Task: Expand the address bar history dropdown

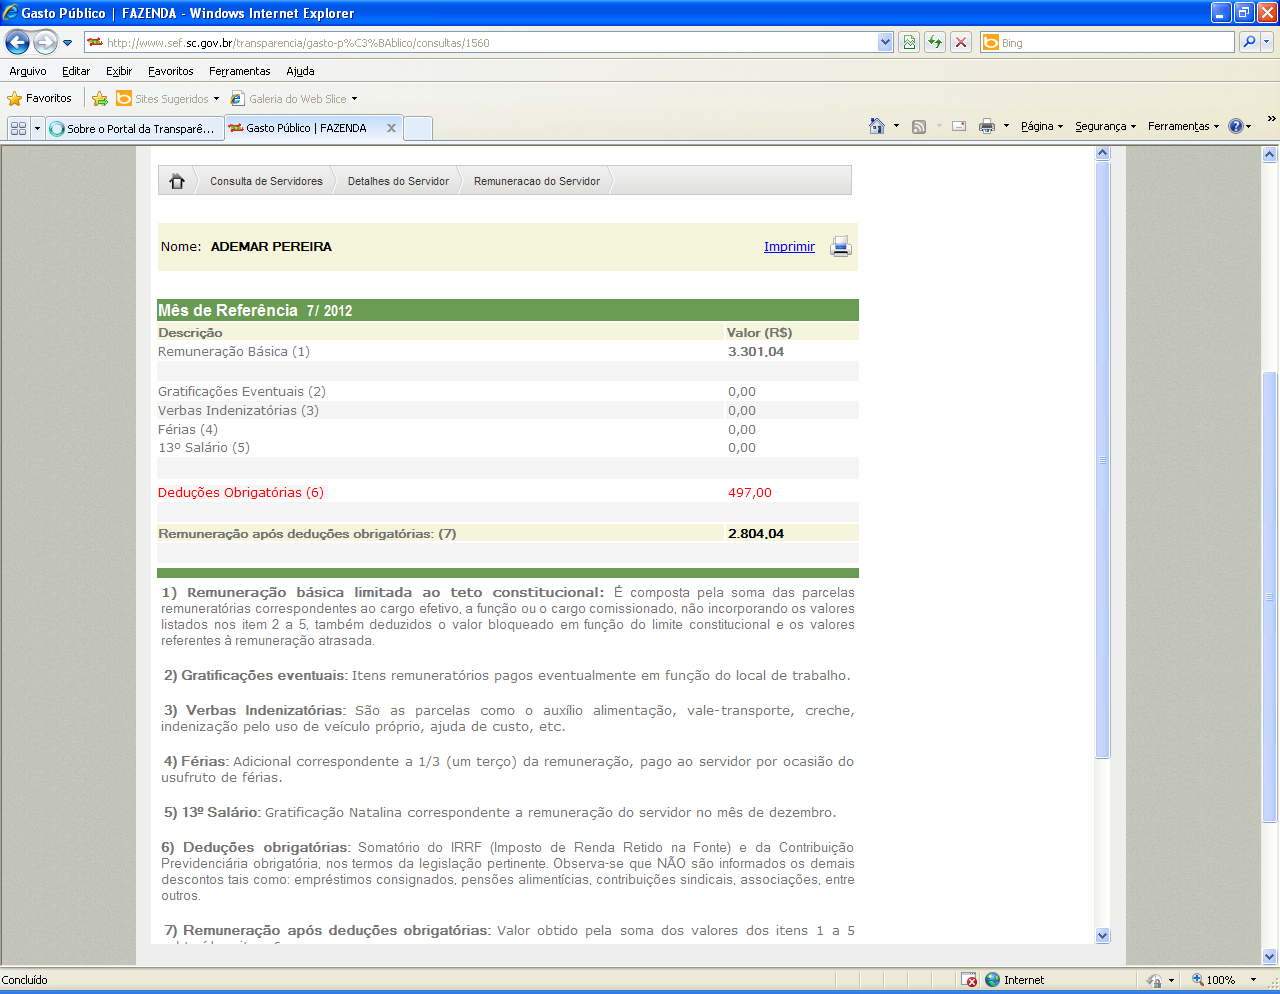Action: tap(885, 42)
